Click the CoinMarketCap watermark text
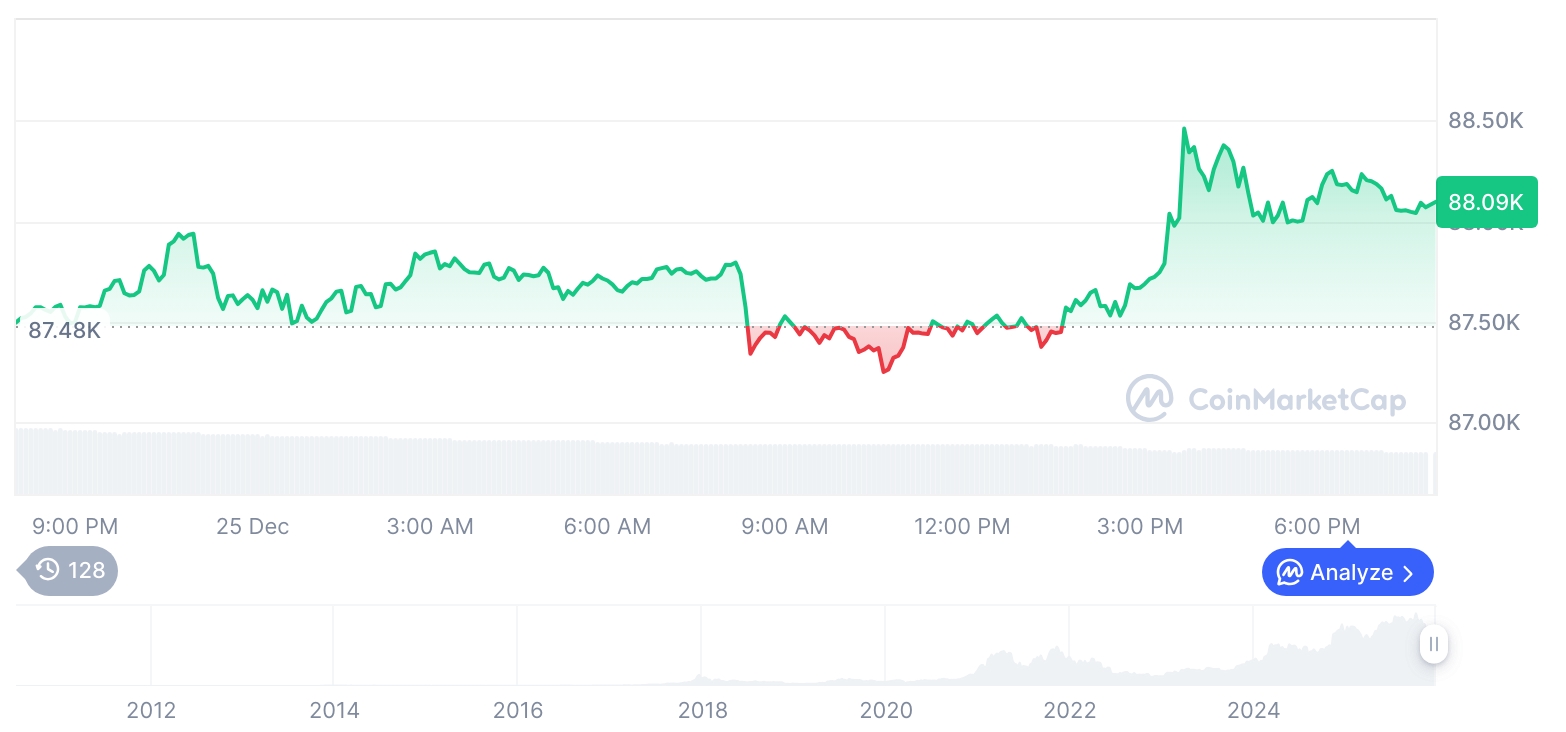1566x732 pixels. point(1296,401)
